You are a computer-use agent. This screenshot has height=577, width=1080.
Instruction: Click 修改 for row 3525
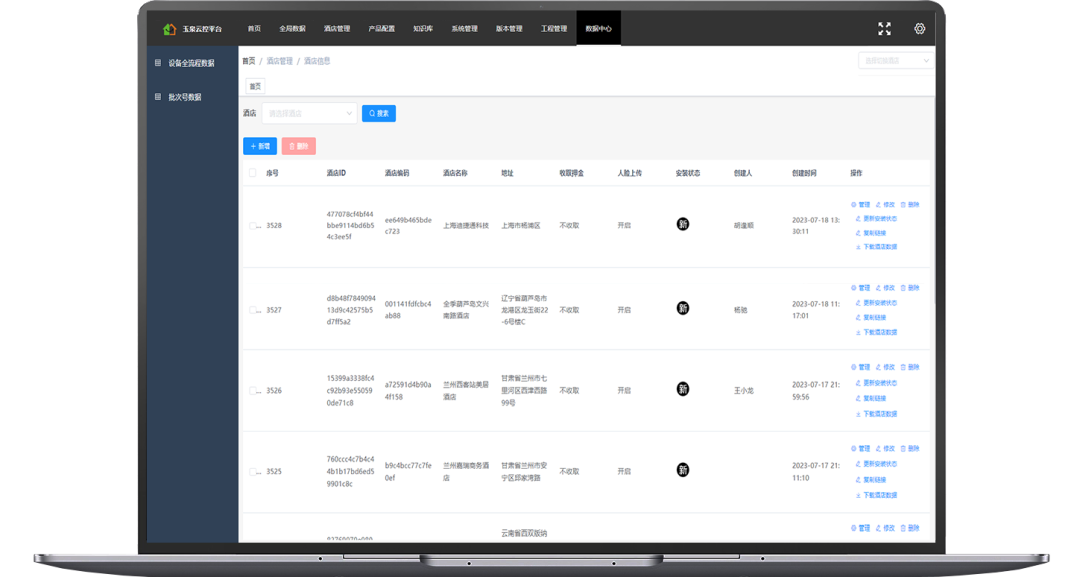pos(885,448)
